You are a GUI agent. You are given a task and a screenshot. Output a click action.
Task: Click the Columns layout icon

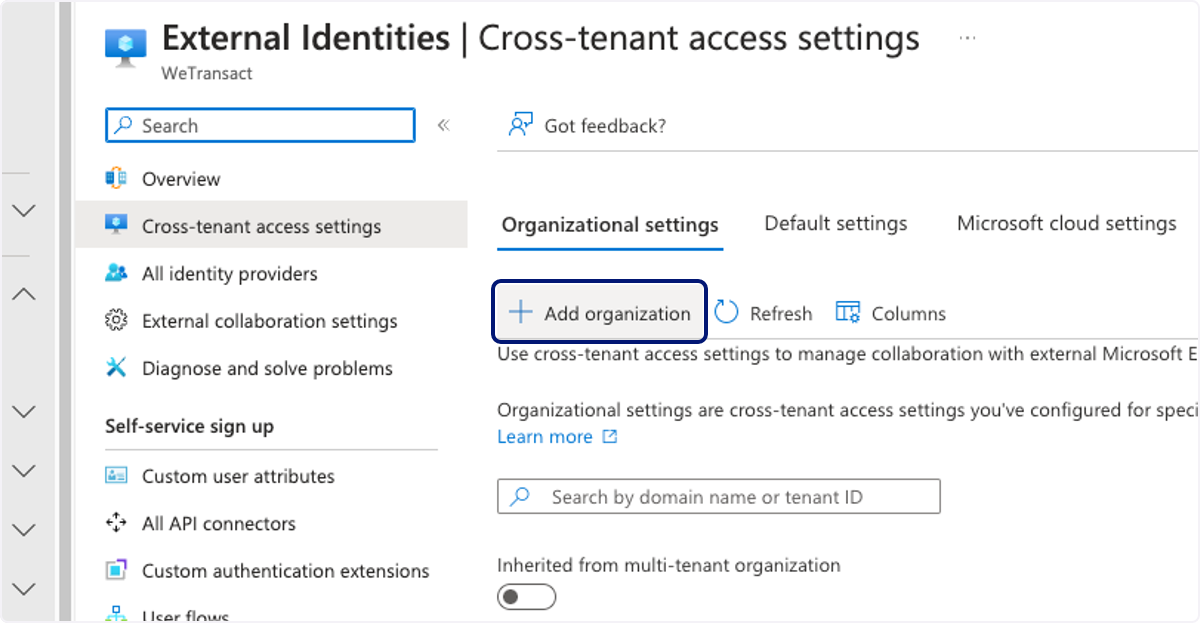coord(848,313)
